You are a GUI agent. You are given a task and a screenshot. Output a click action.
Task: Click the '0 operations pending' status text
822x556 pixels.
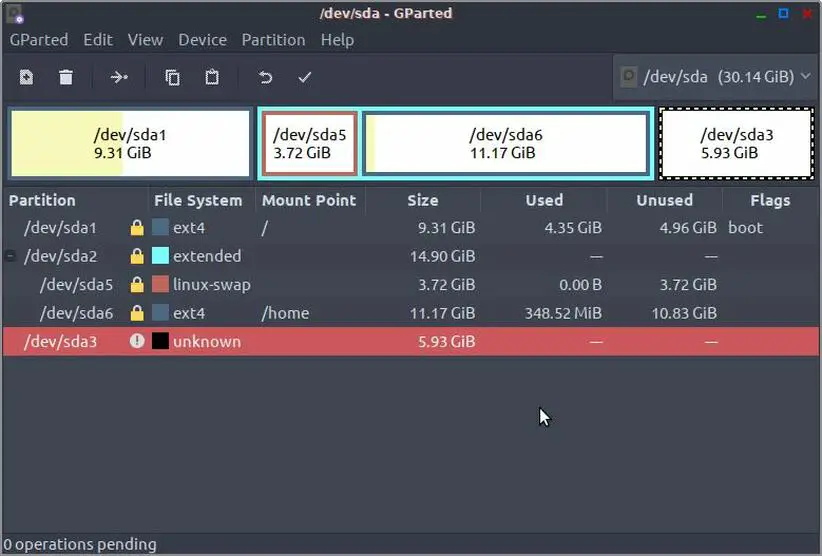[80, 544]
